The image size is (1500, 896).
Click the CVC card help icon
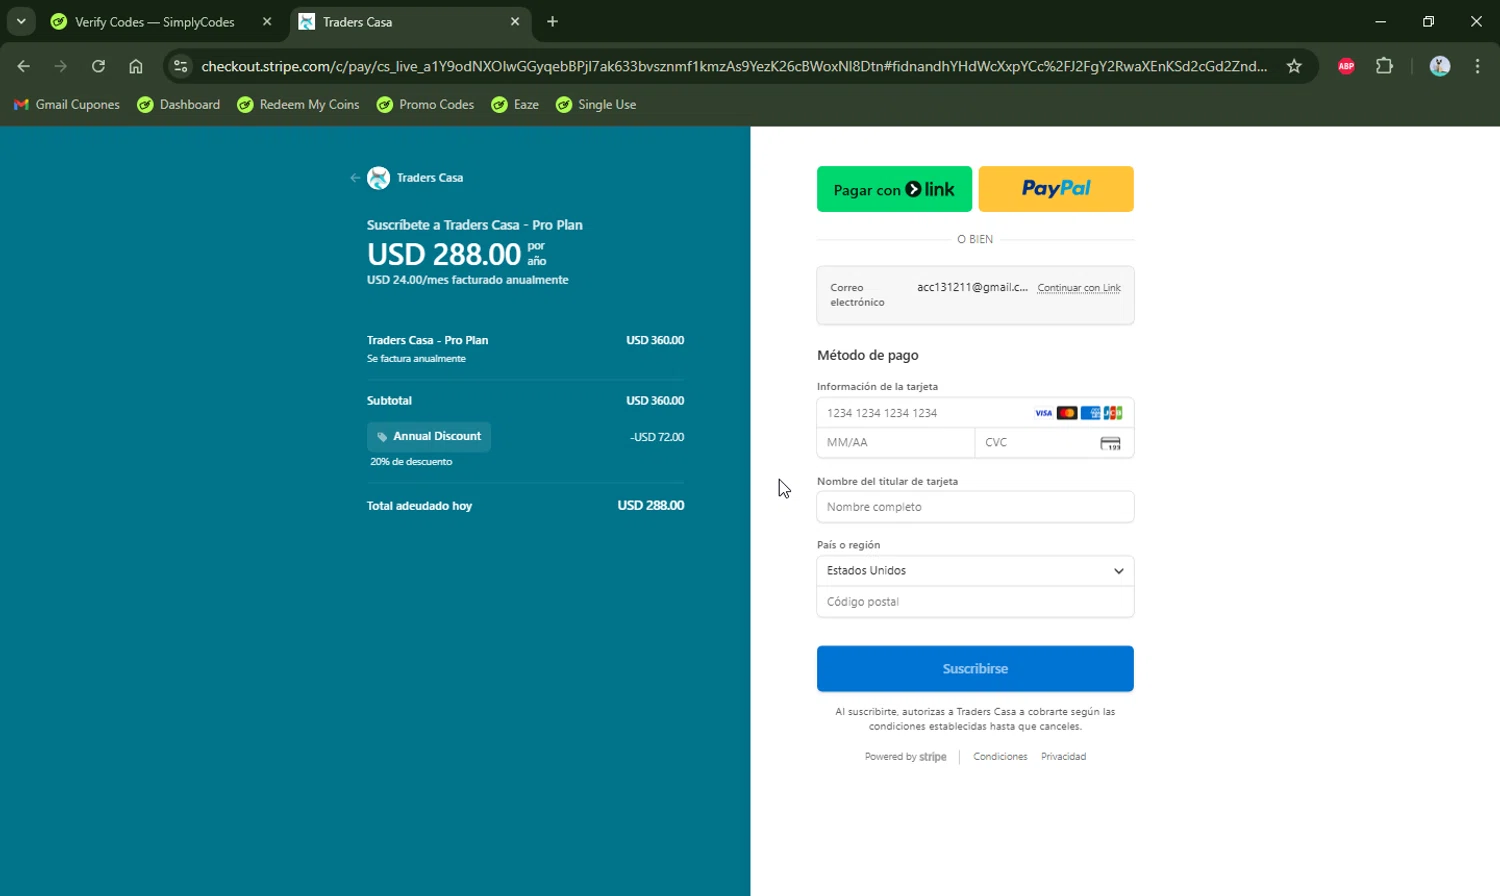pos(1110,443)
